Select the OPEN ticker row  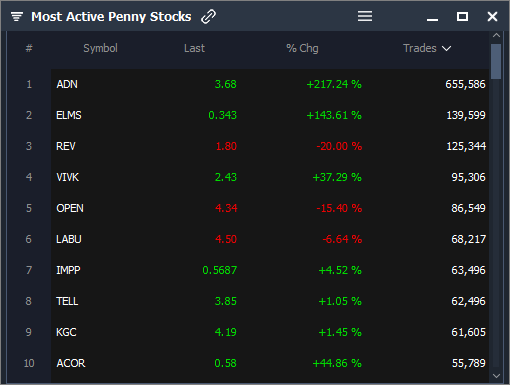click(270, 208)
